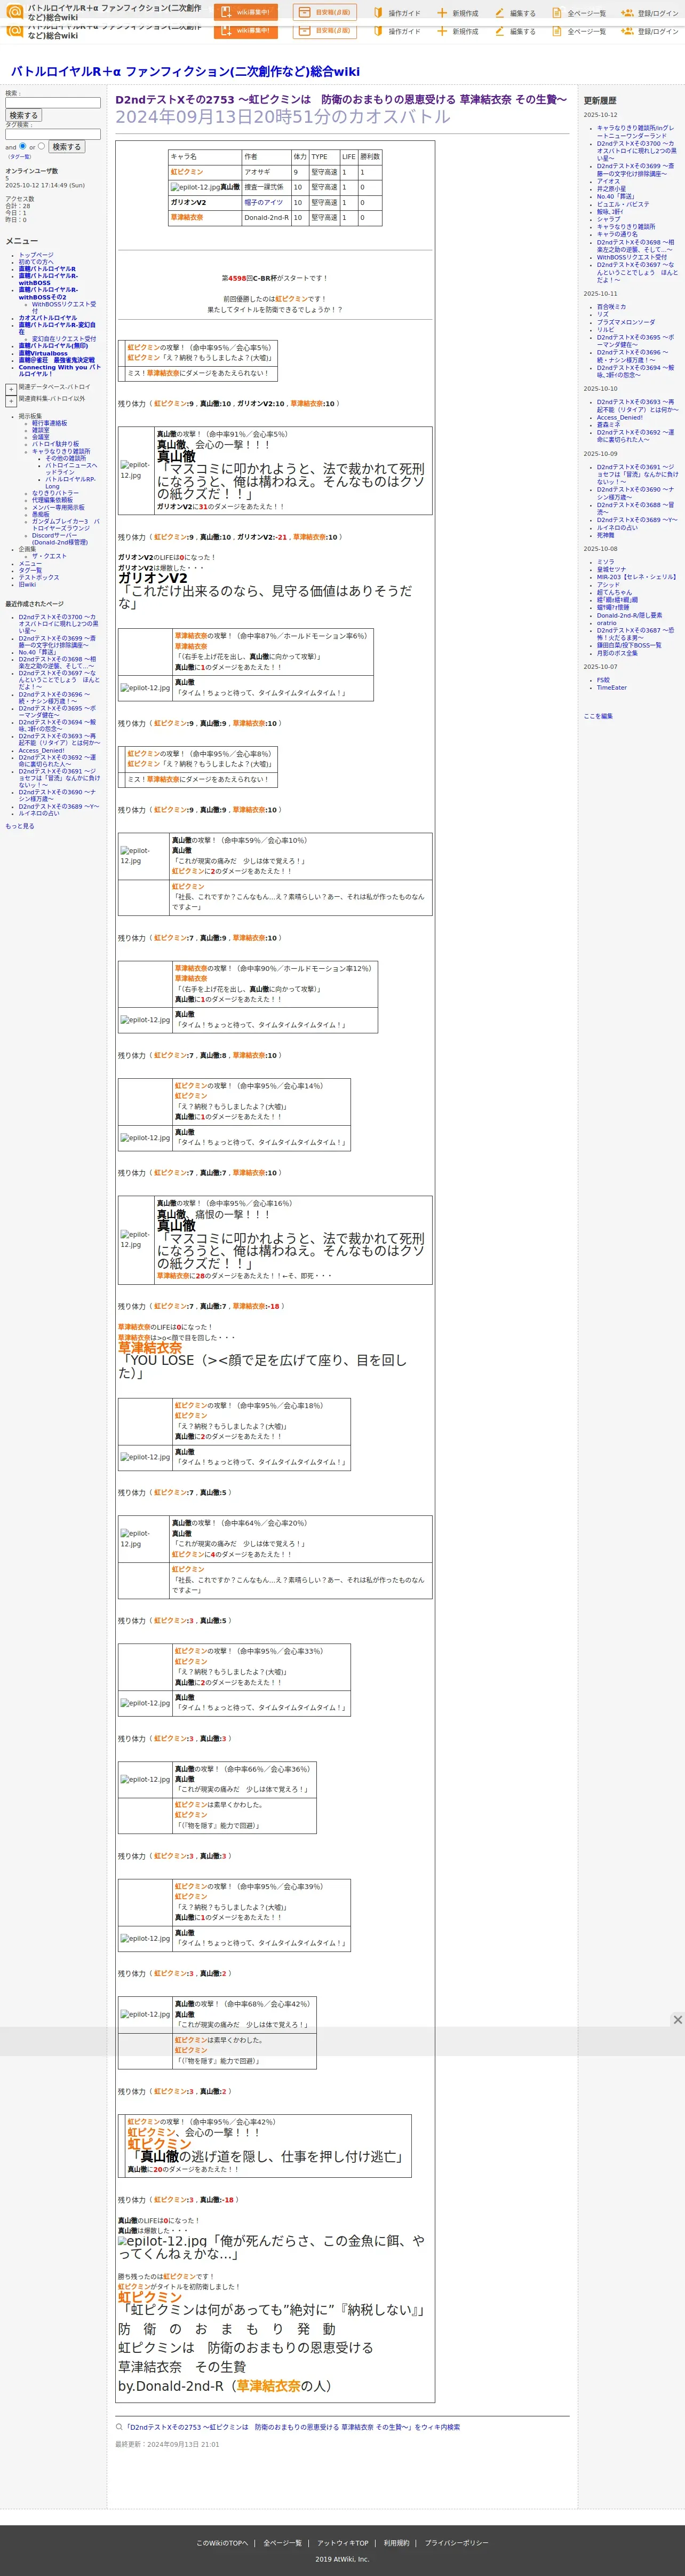Select the 'and' radio button
Viewport: 685px width, 2576px height.
pyautogui.click(x=23, y=146)
